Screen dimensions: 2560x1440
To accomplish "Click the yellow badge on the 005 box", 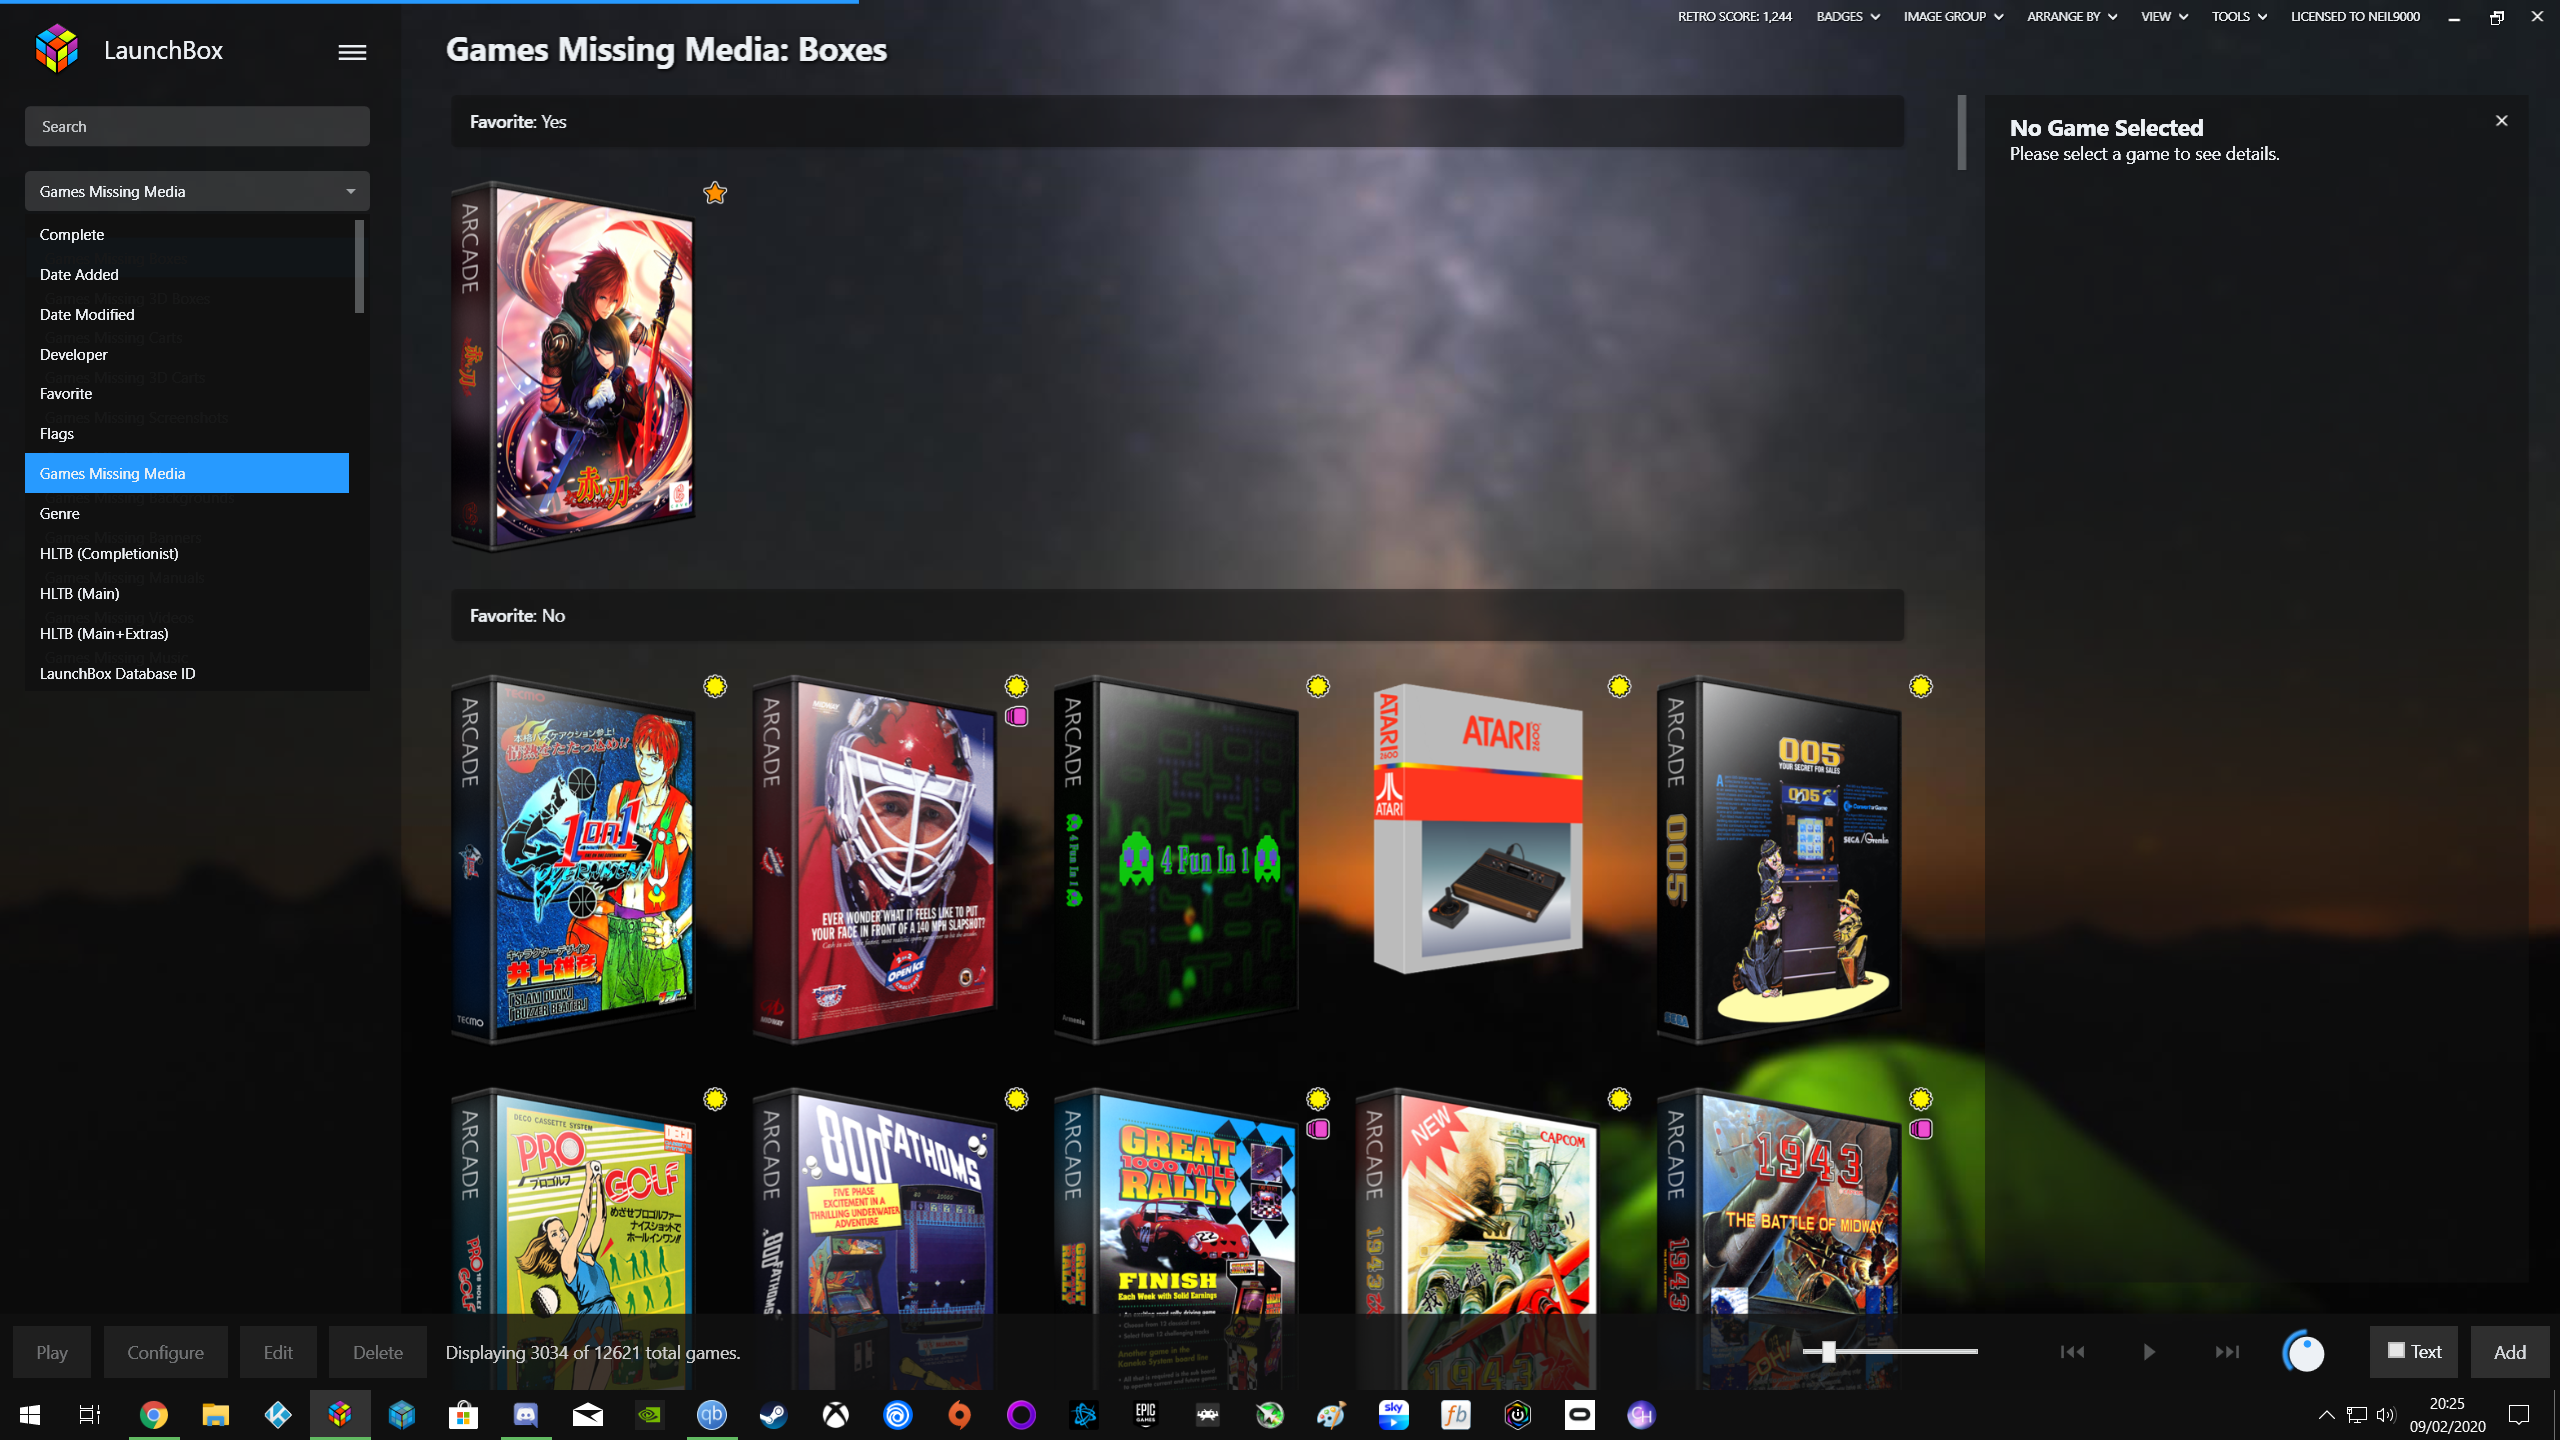I will [1921, 687].
